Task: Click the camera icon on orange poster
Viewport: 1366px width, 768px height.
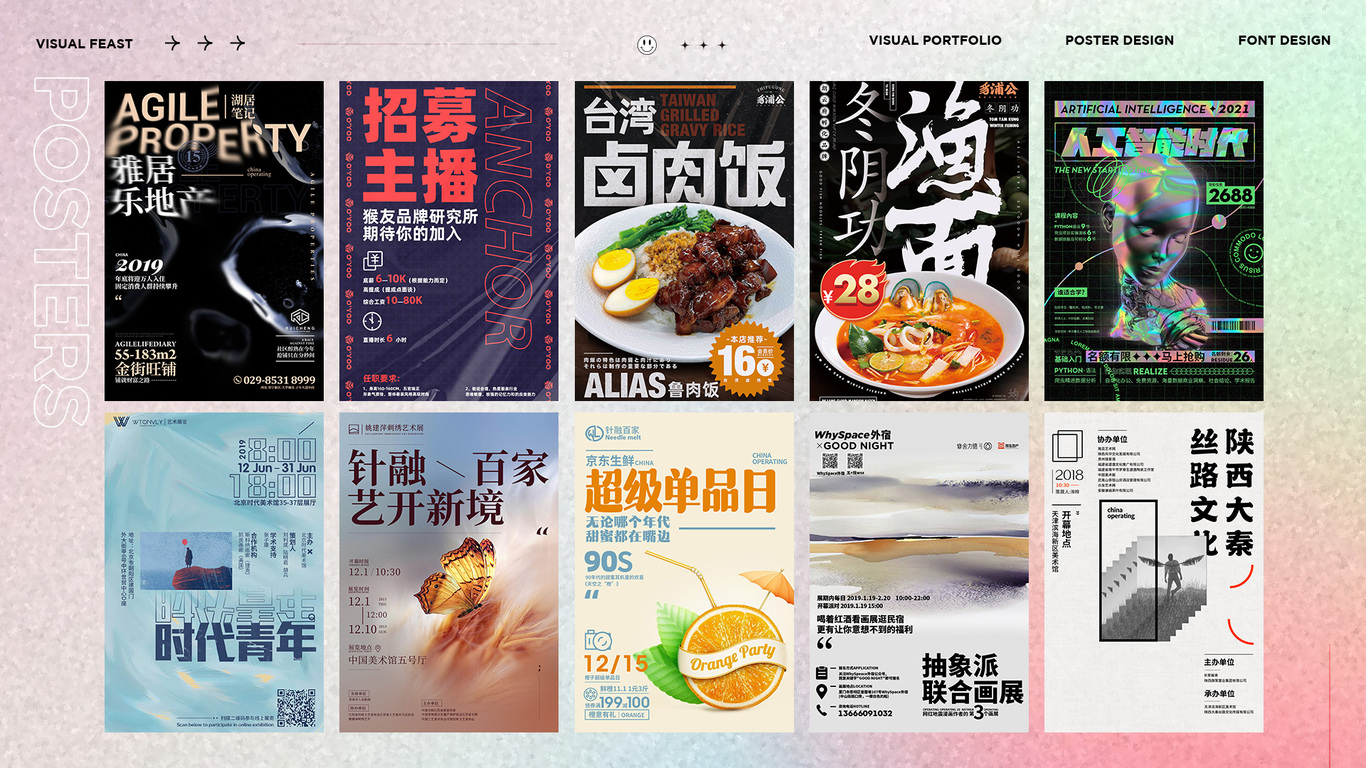Action: pos(599,638)
